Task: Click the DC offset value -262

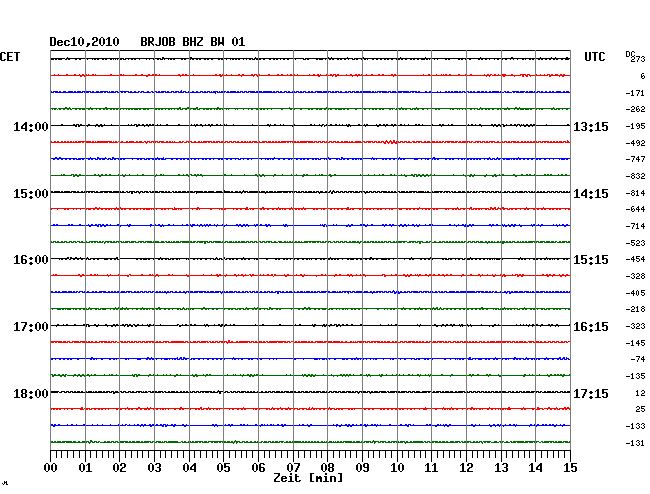Action: point(635,109)
